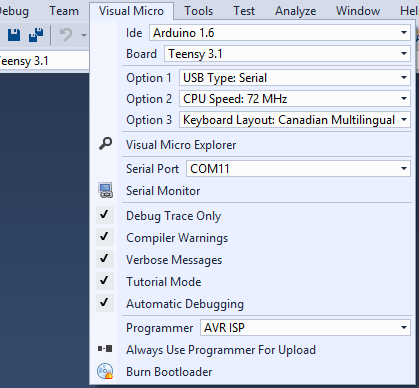The height and width of the screenshot is (388, 419).
Task: Click the Verbose Messages label text
Action: click(174, 260)
